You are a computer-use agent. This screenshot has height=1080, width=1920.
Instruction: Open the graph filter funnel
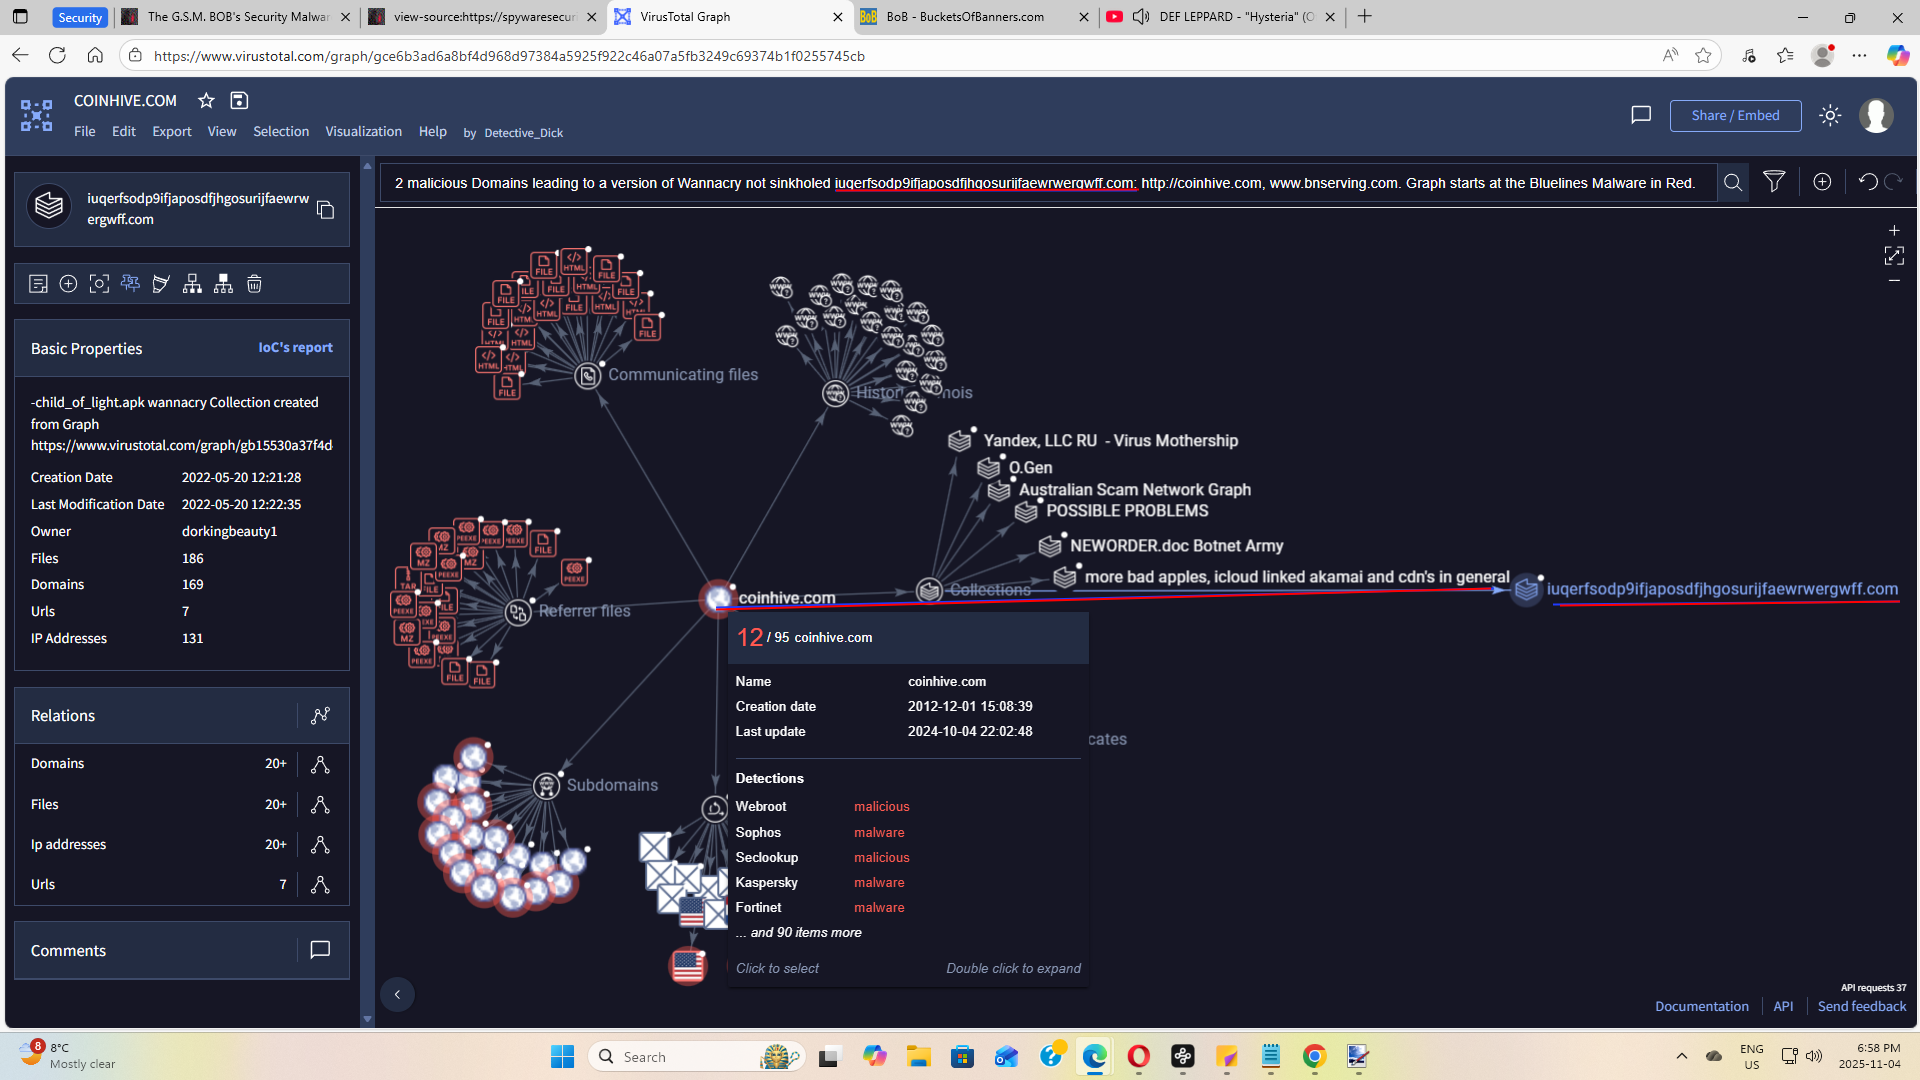[1774, 181]
